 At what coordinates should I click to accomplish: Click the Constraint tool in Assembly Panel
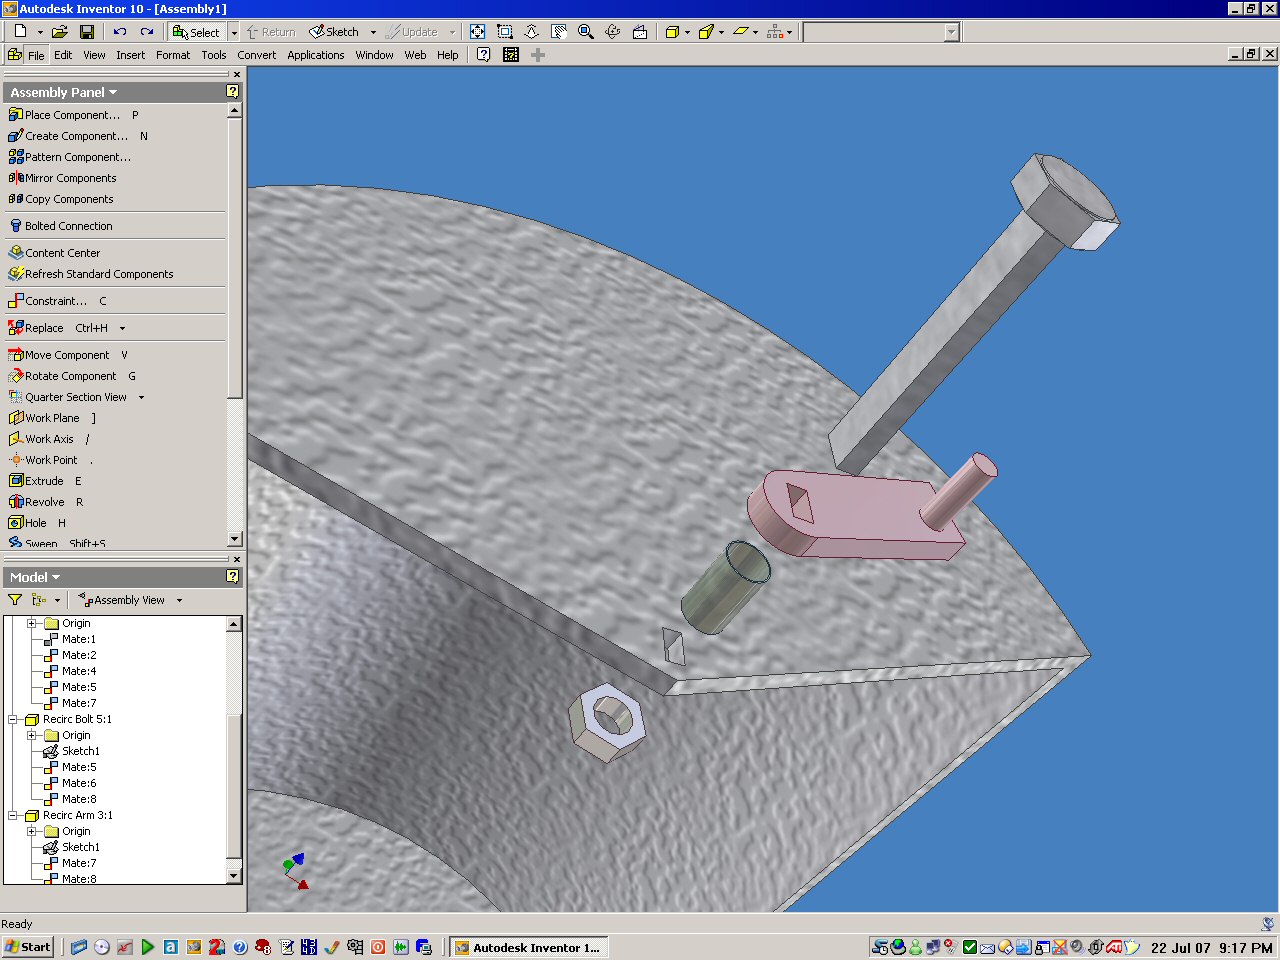56,301
